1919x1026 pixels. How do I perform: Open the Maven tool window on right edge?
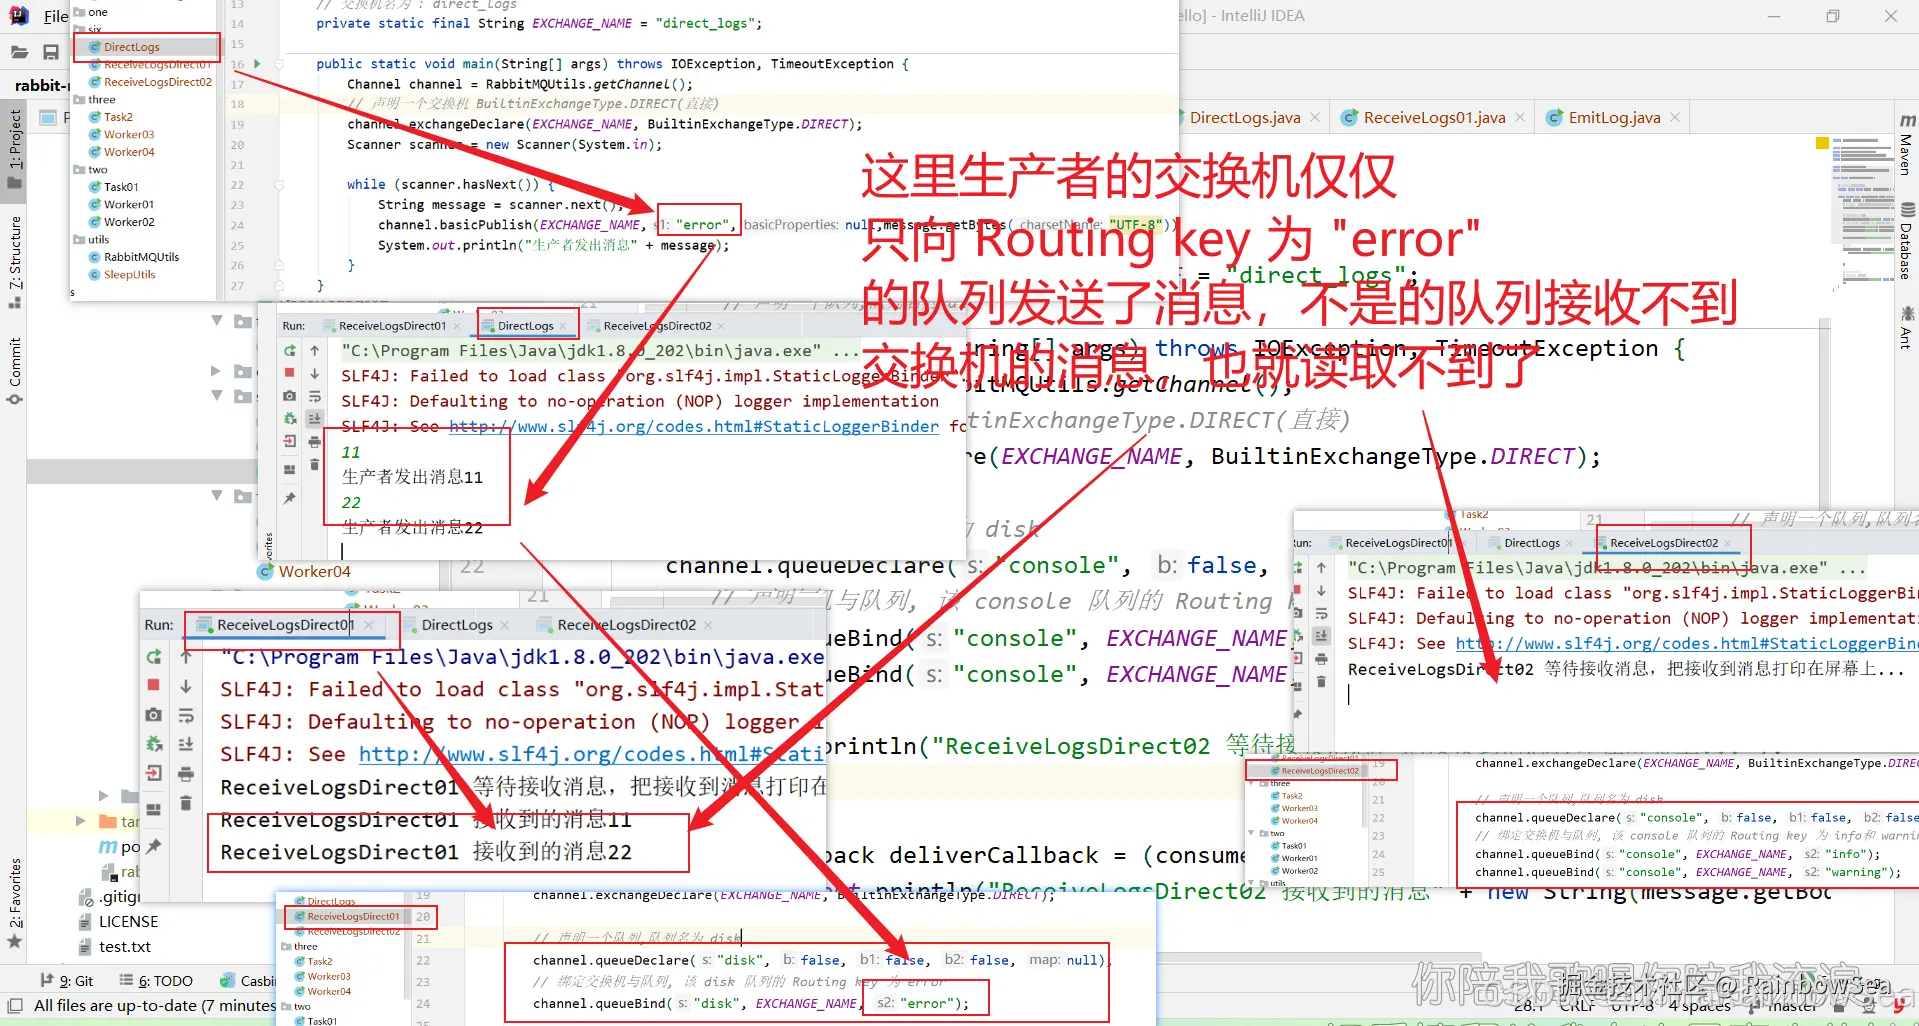tap(1907, 144)
